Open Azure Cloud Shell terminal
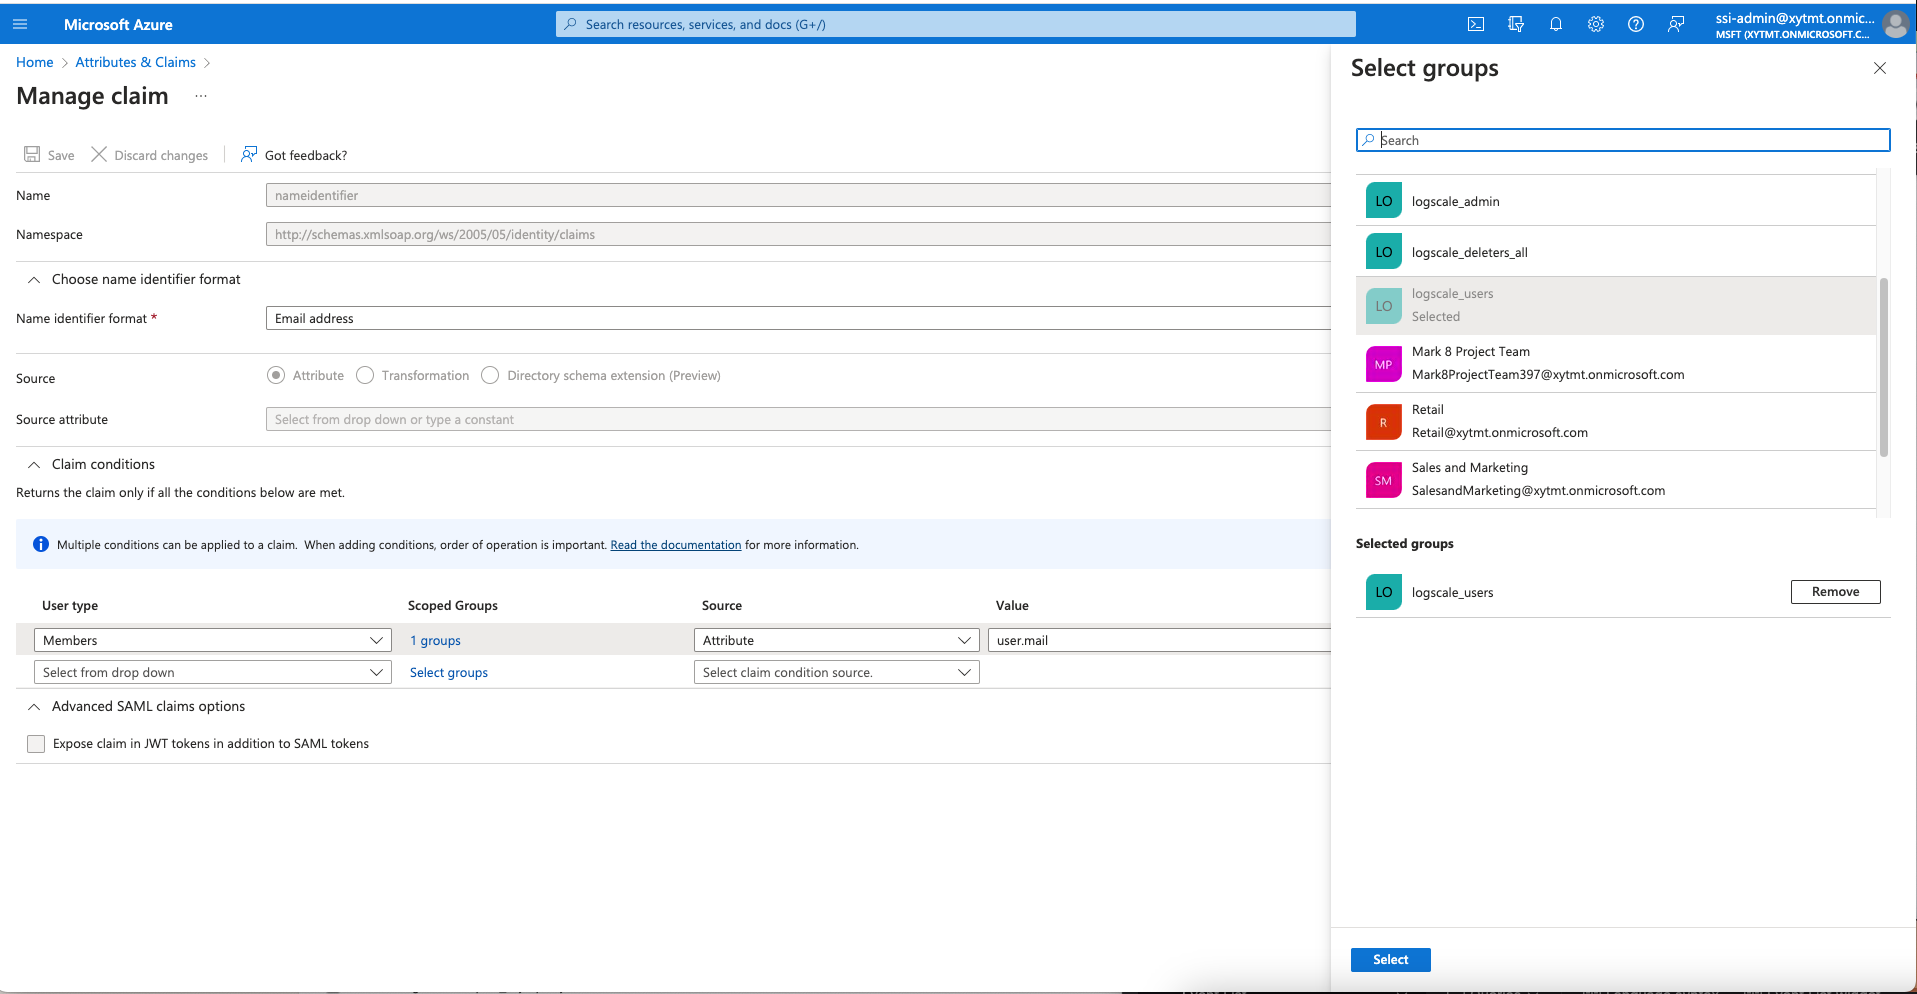This screenshot has height=994, width=1917. (1476, 24)
